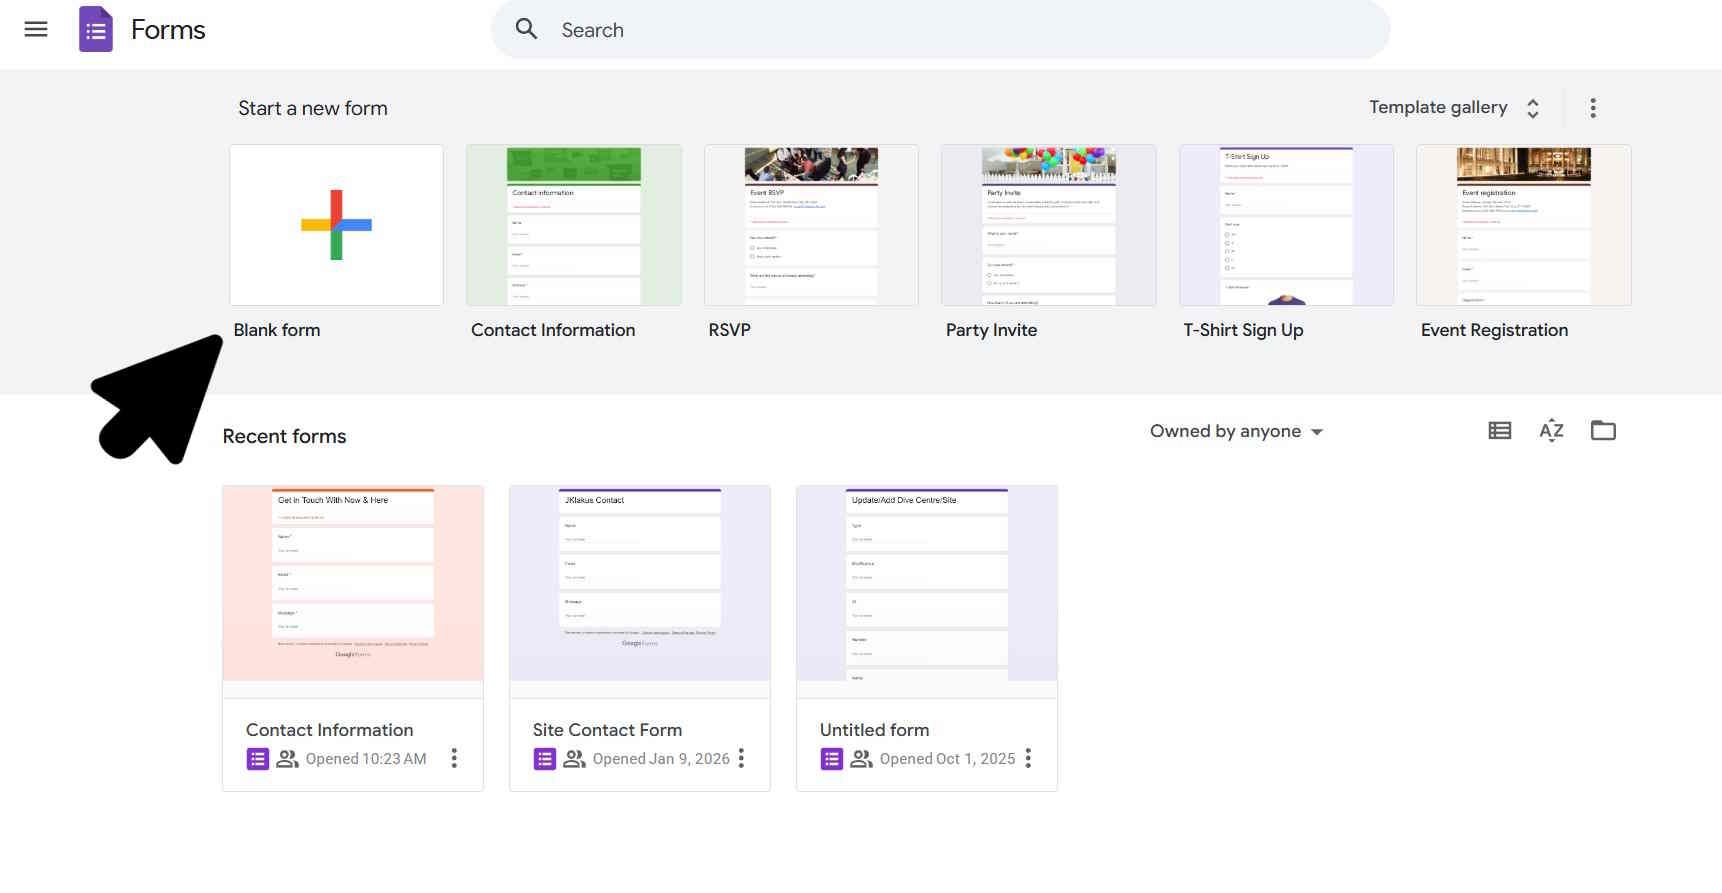Select the T-Shirt Sign Up template thumbnail

pyautogui.click(x=1286, y=225)
